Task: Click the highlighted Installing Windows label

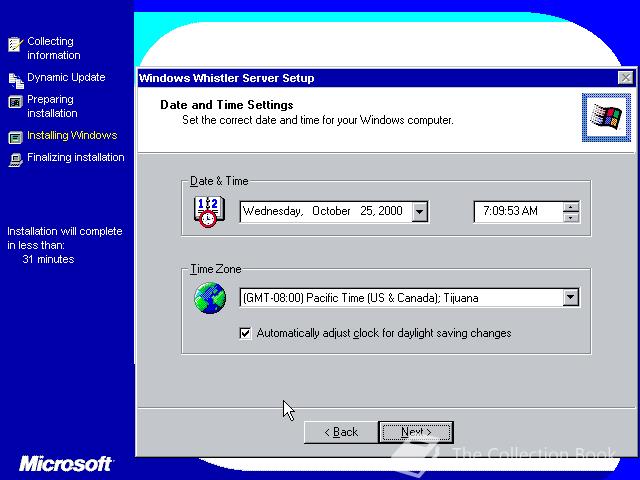Action: coord(72,135)
